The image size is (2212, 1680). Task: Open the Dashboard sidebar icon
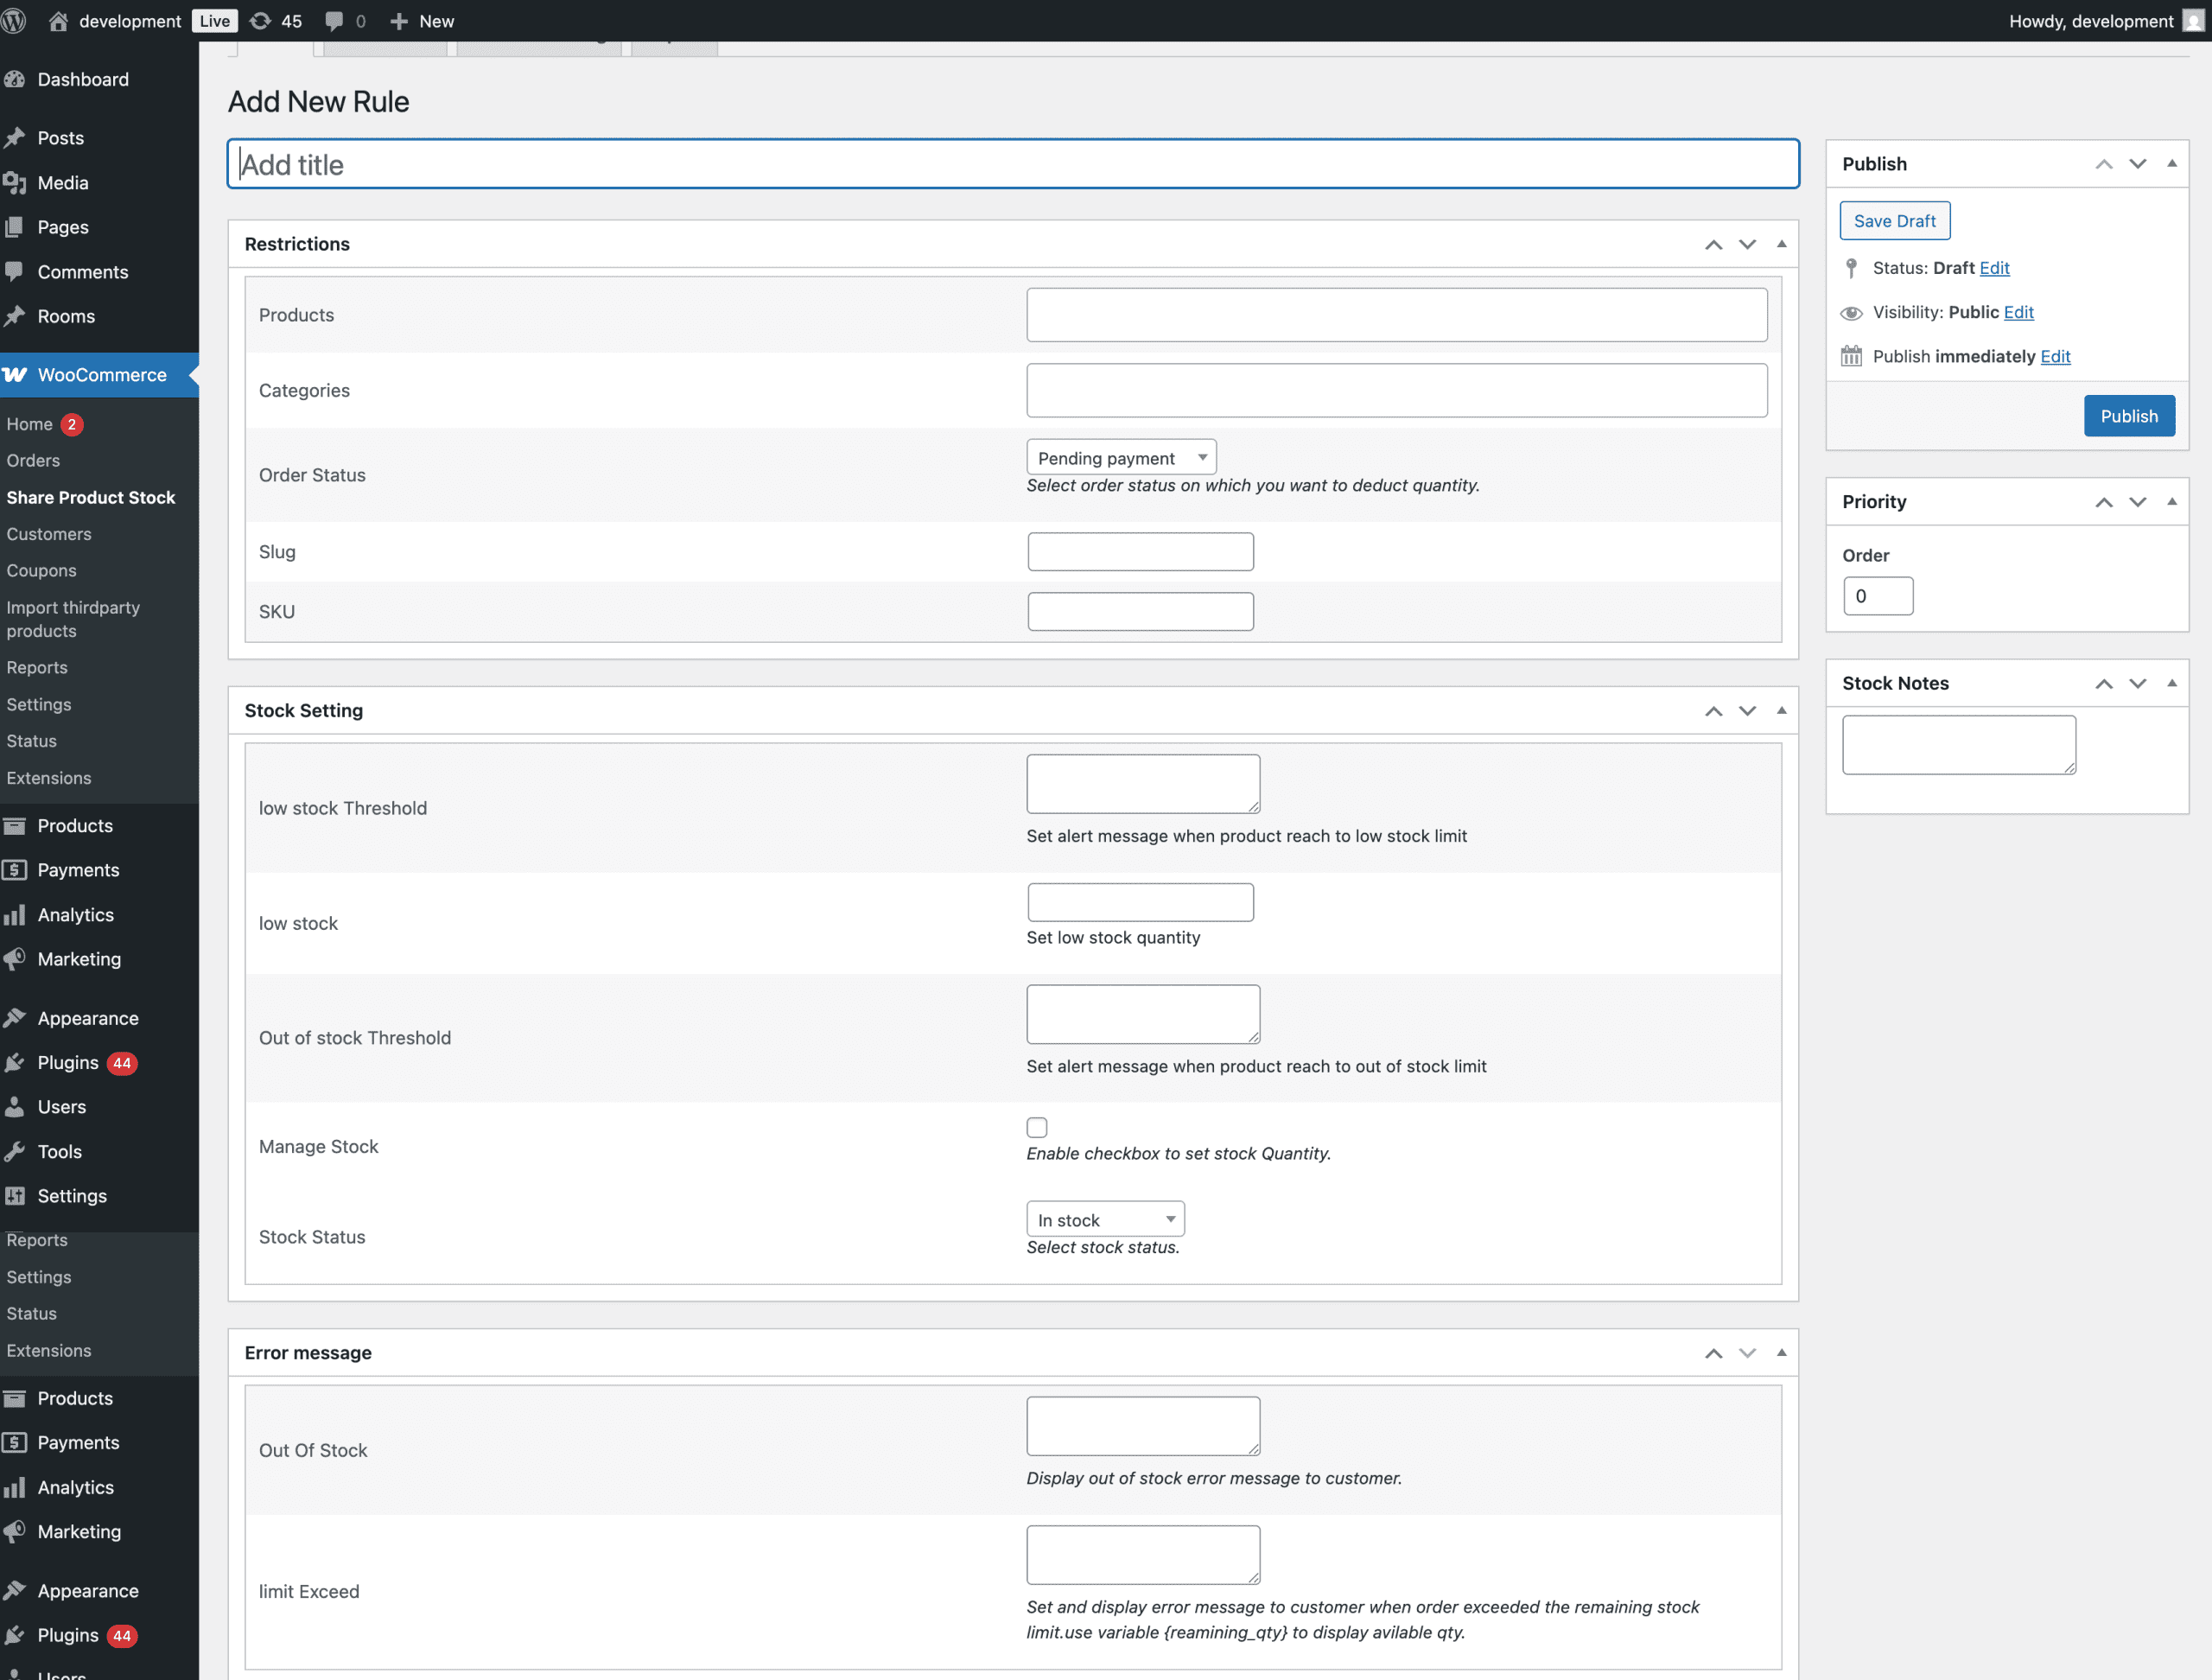(15, 80)
